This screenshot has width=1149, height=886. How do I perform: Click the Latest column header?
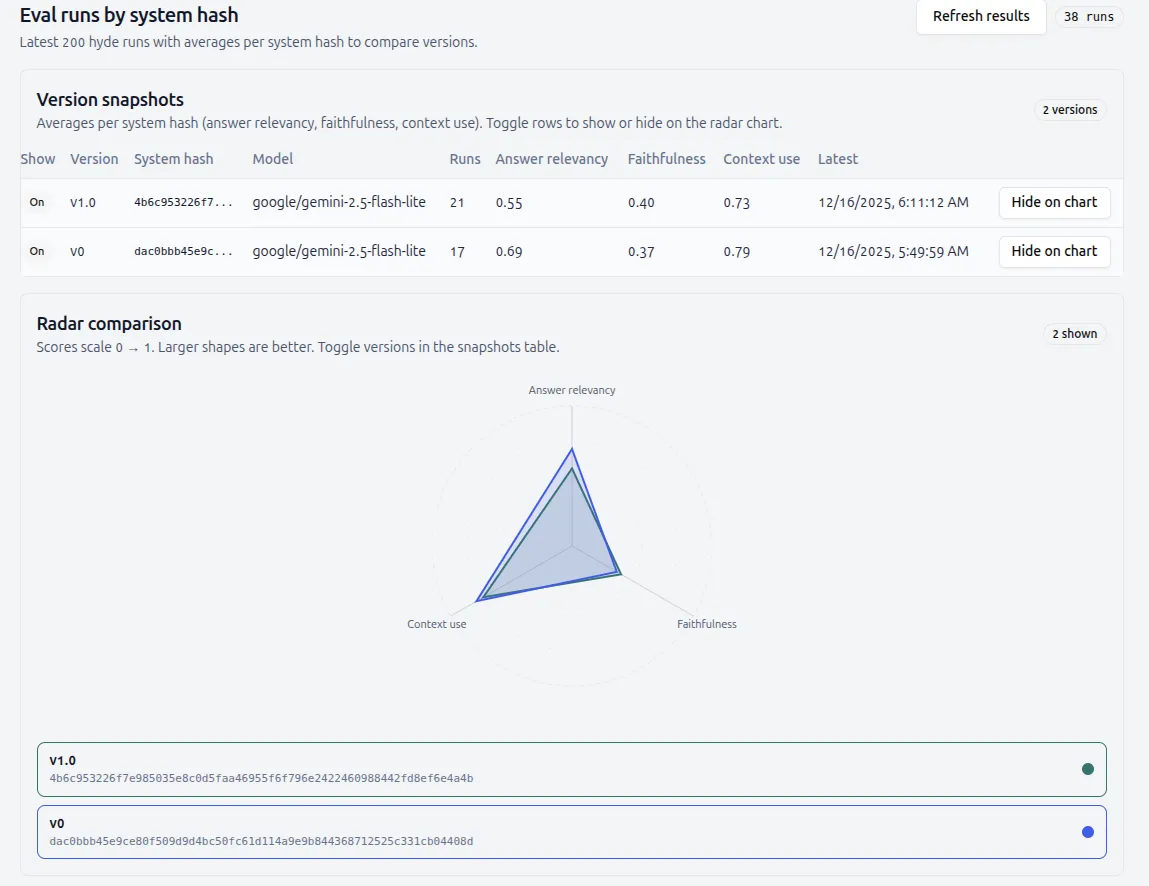(837, 159)
